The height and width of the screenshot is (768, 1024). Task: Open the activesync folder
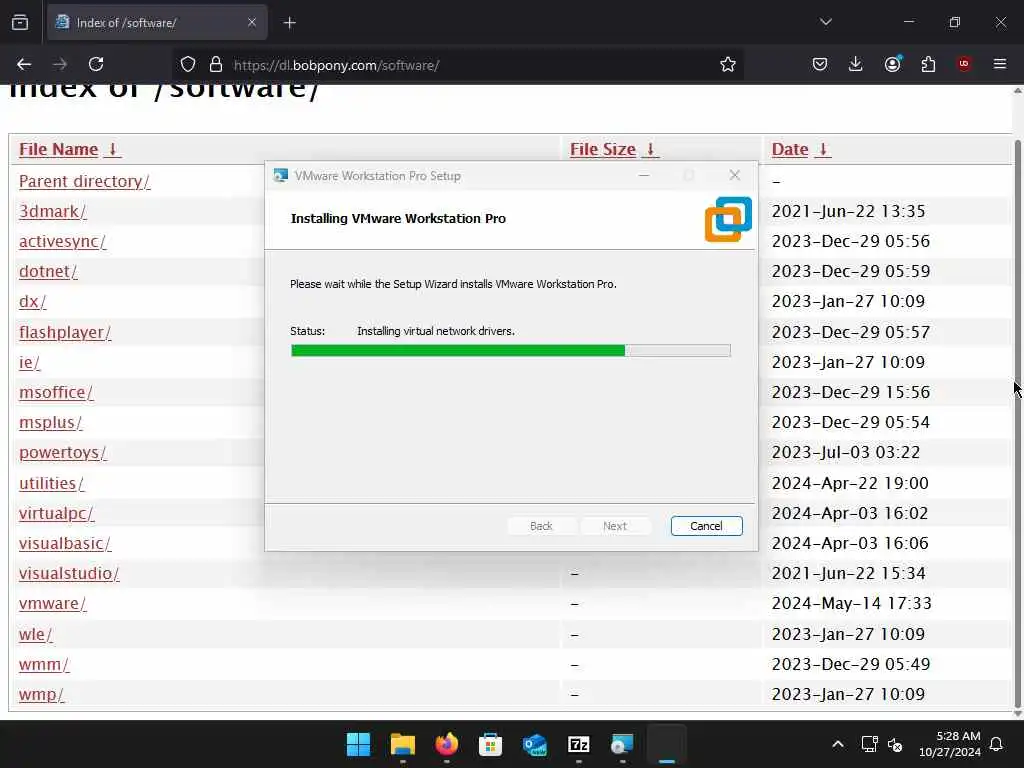coord(62,242)
